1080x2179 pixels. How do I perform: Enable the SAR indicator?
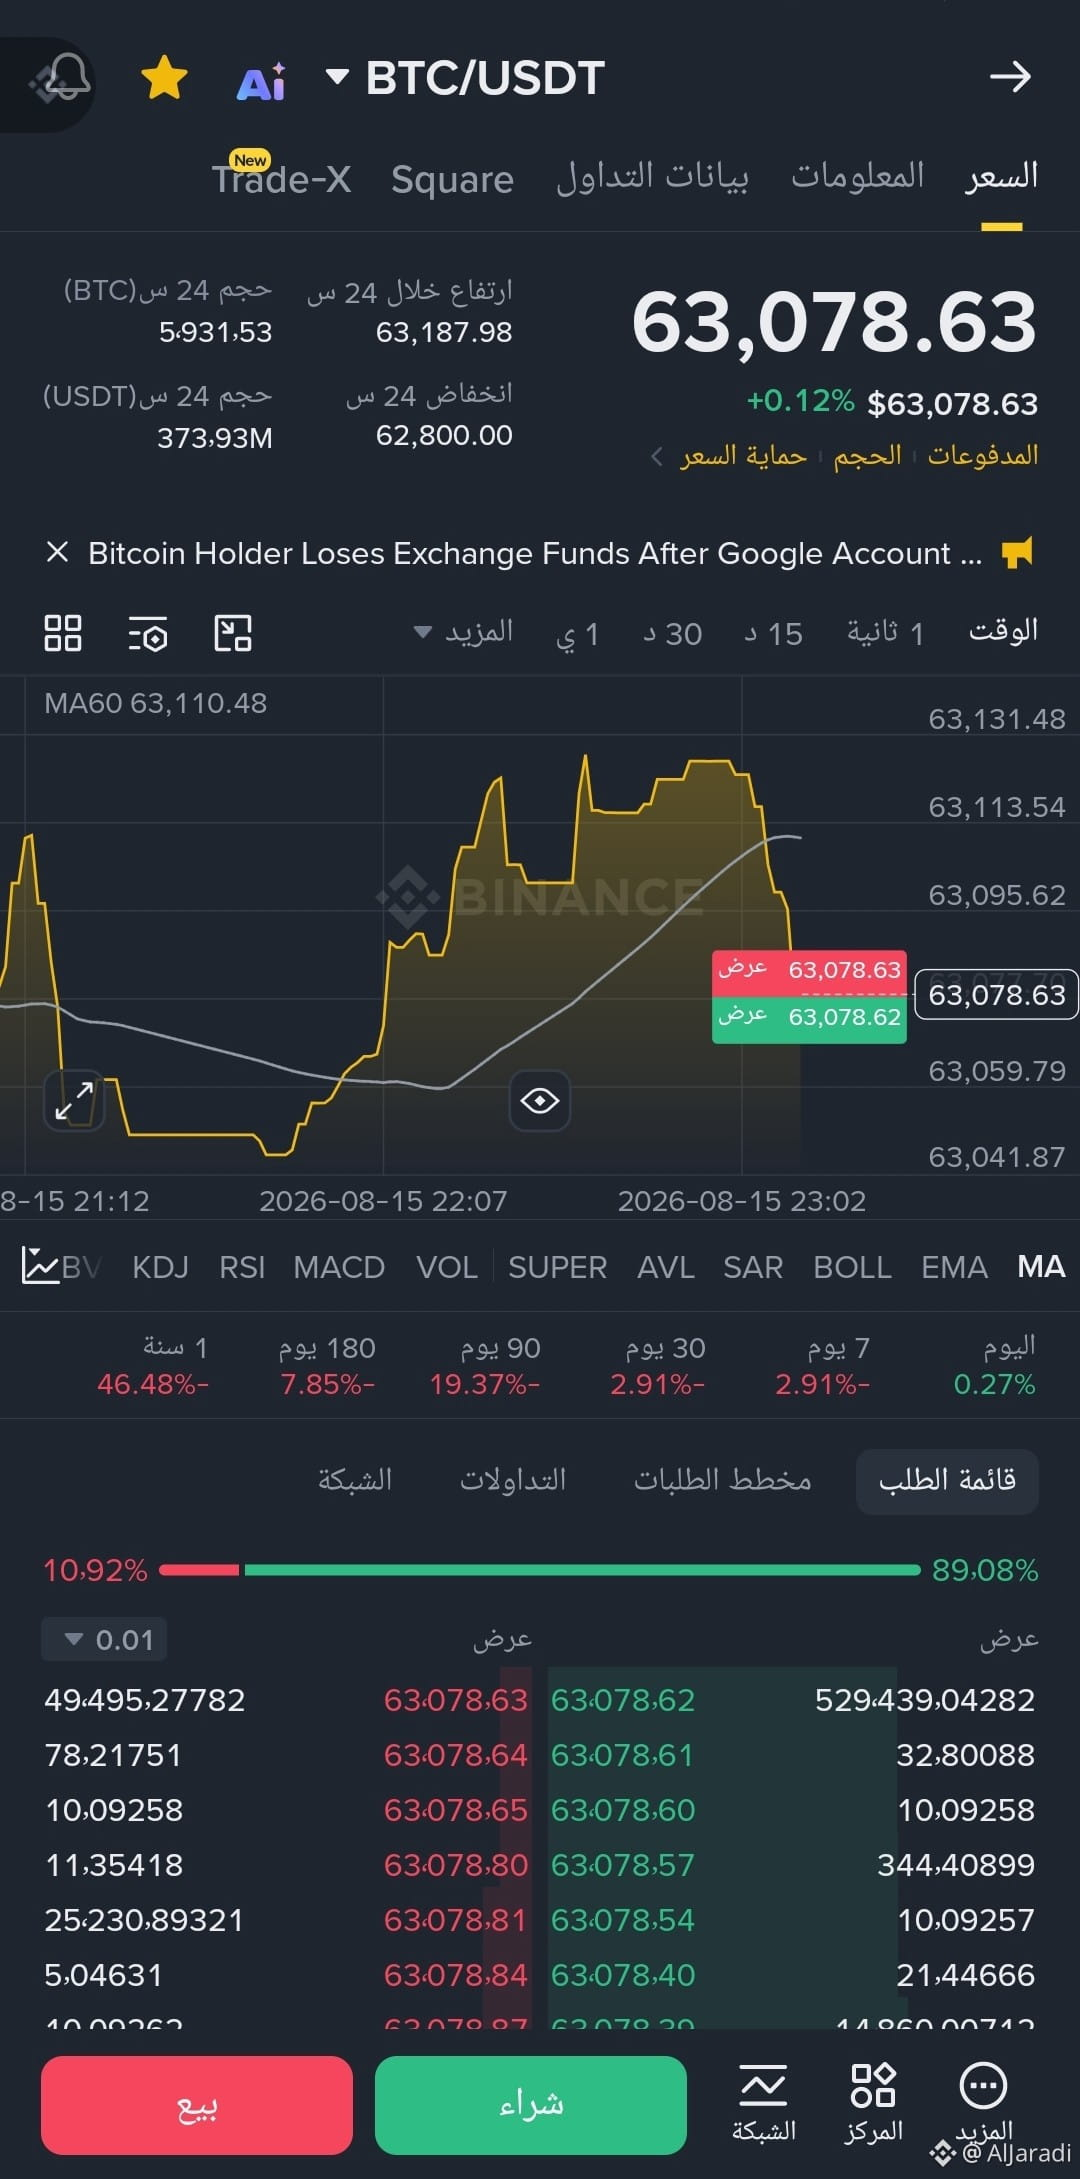point(753,1267)
